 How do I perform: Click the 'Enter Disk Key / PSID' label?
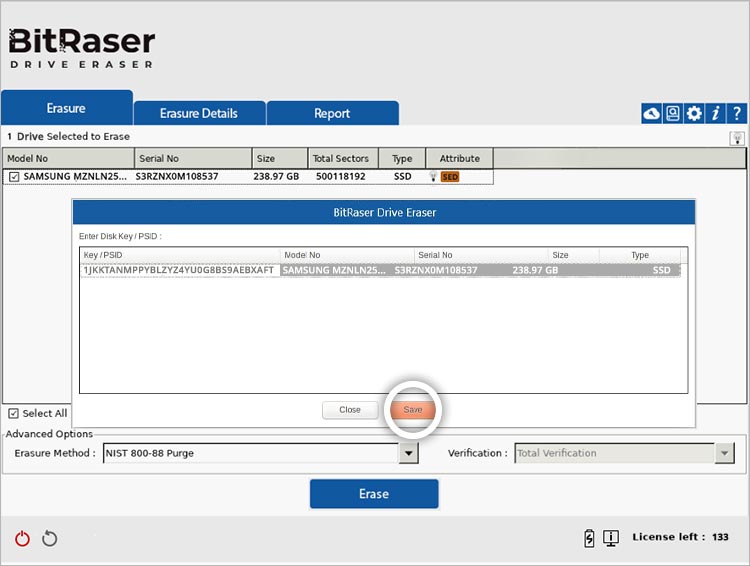click(120, 236)
